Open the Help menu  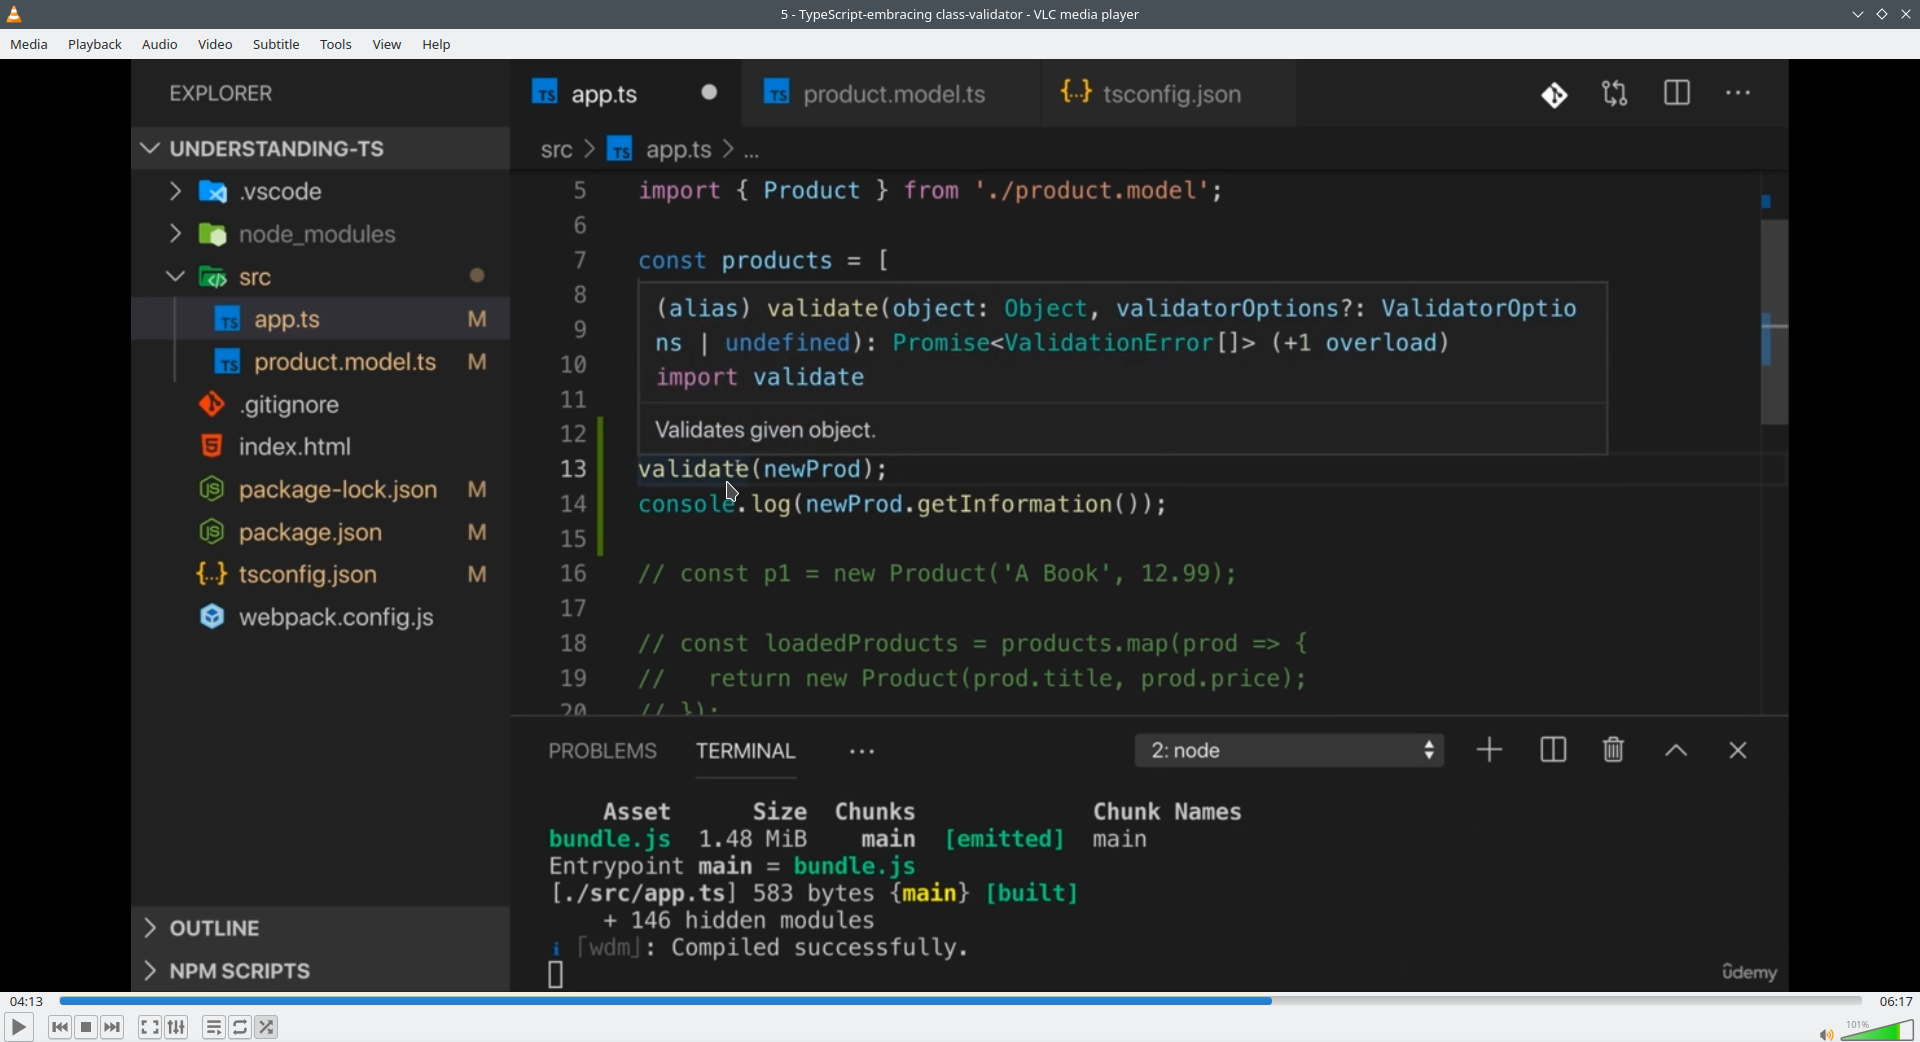437,45
